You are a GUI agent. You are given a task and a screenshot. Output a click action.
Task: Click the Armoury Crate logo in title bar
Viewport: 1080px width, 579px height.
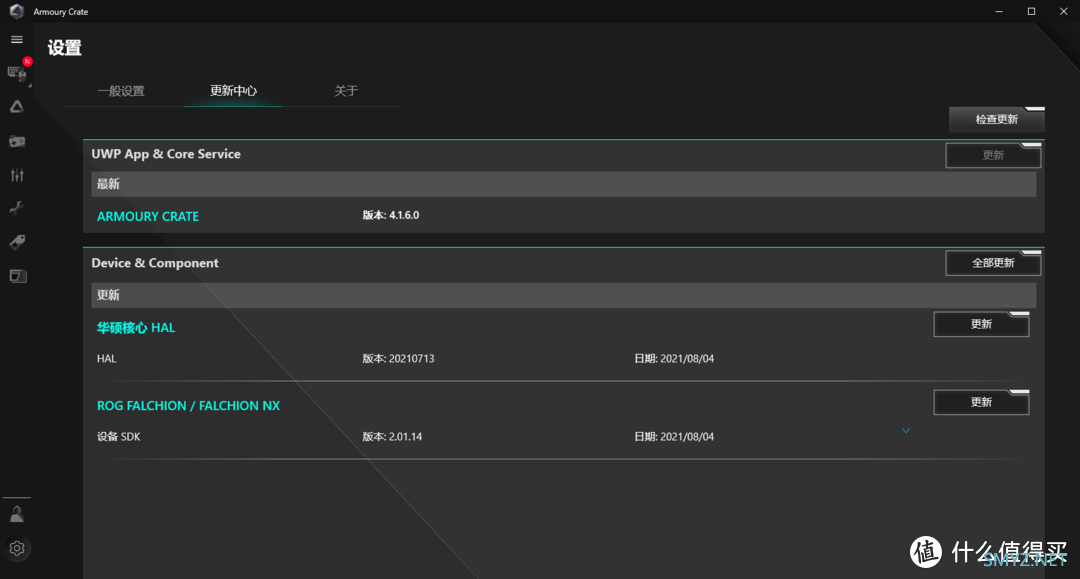click(x=17, y=11)
